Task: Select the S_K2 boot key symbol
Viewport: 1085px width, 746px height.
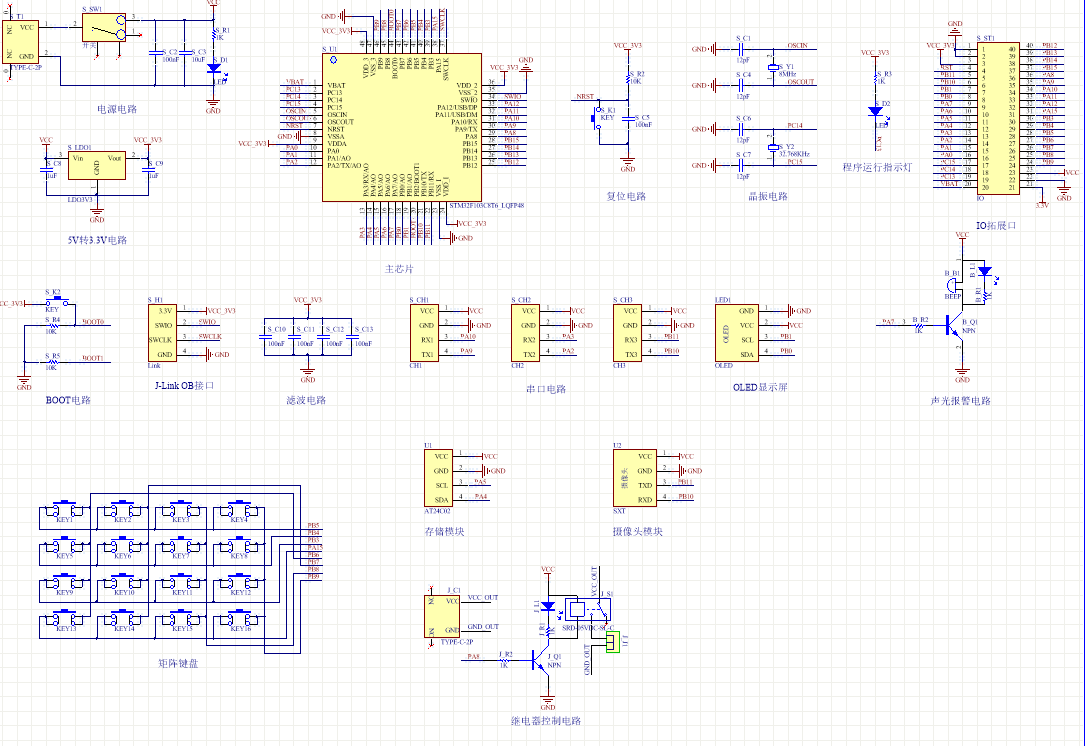Action: [57, 300]
